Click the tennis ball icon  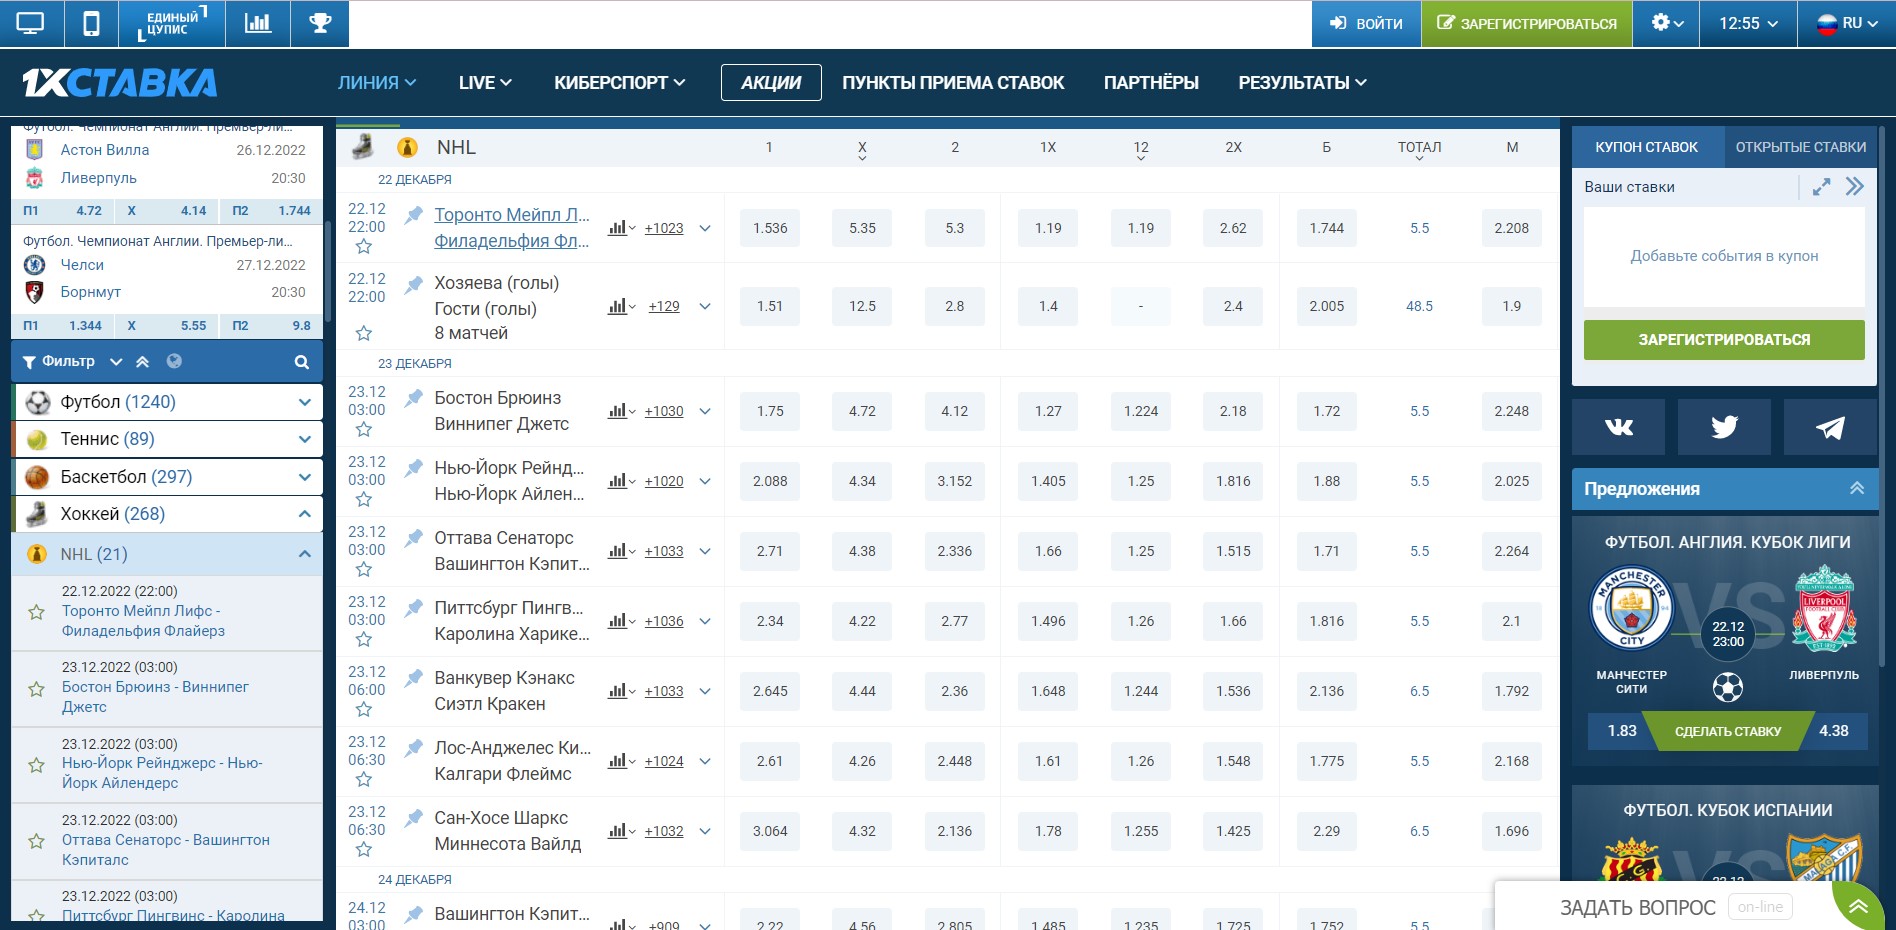tap(38, 439)
